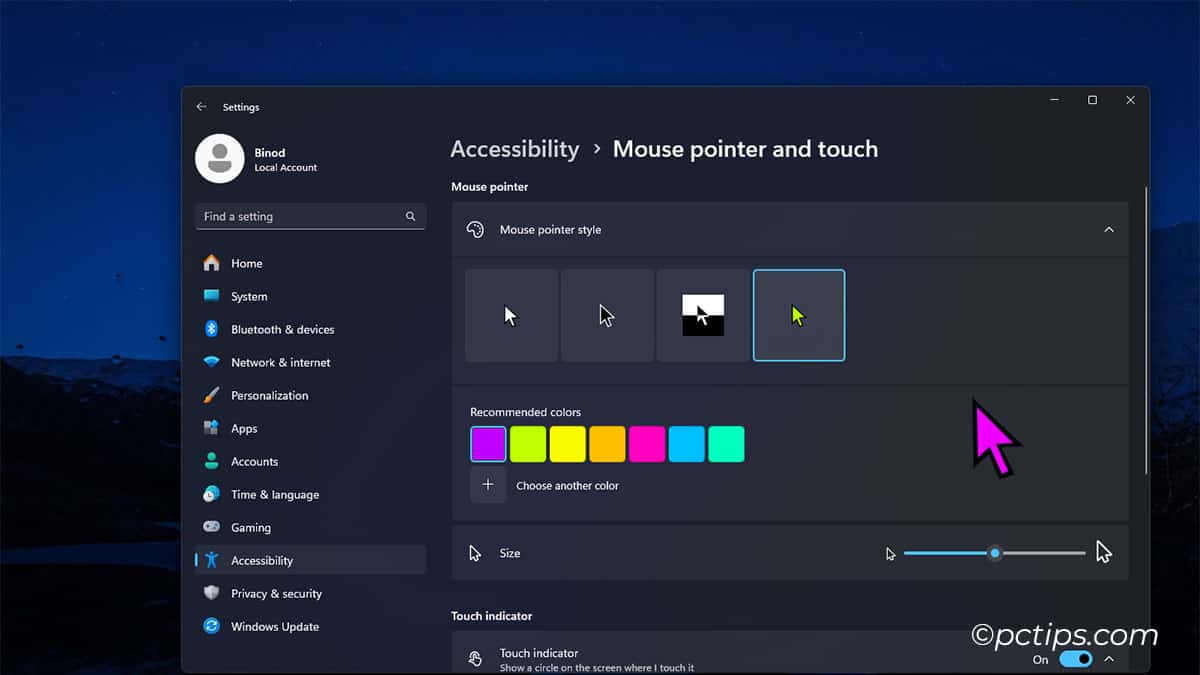Open the Binod Local Account profile
Image resolution: width=1200 pixels, height=675 pixels.
click(x=248, y=158)
